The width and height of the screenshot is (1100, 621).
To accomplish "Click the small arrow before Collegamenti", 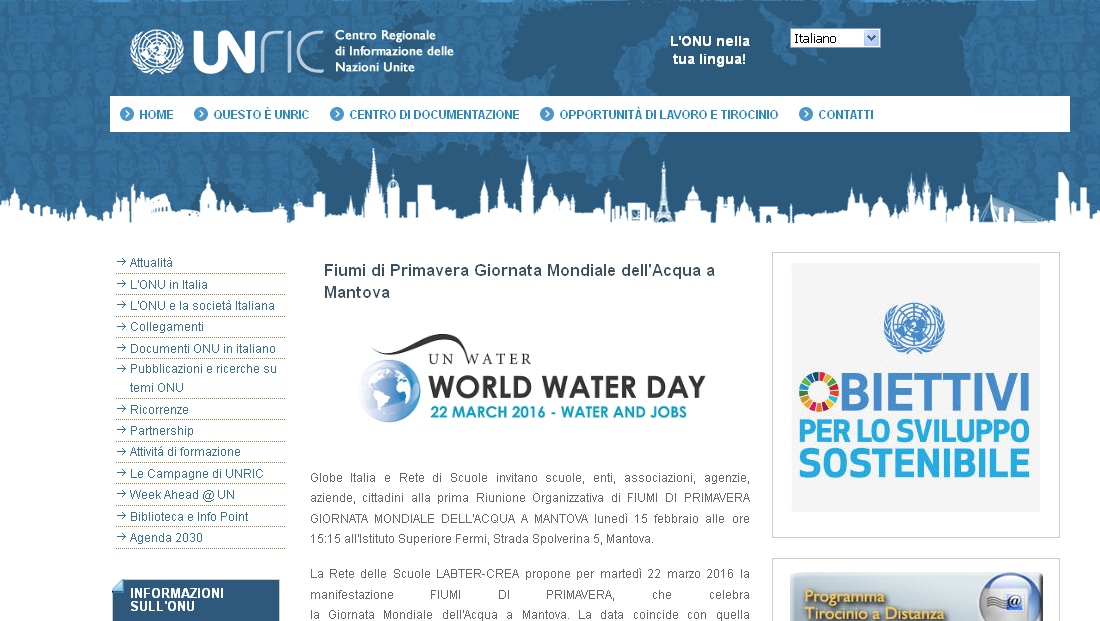I will [x=121, y=326].
